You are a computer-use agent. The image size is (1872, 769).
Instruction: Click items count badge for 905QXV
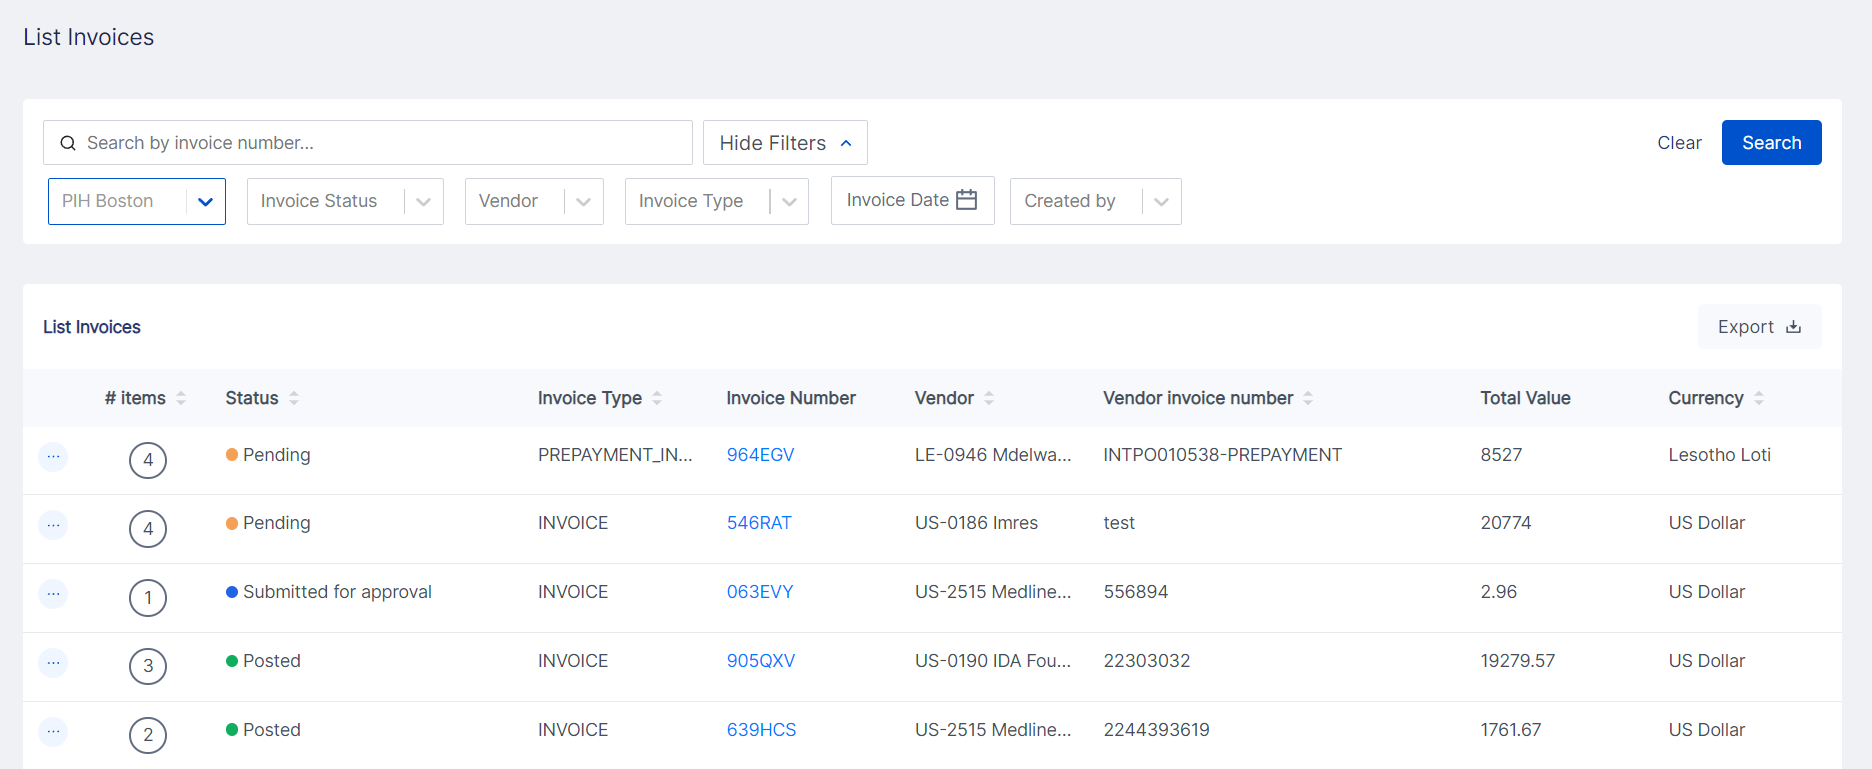tap(148, 666)
